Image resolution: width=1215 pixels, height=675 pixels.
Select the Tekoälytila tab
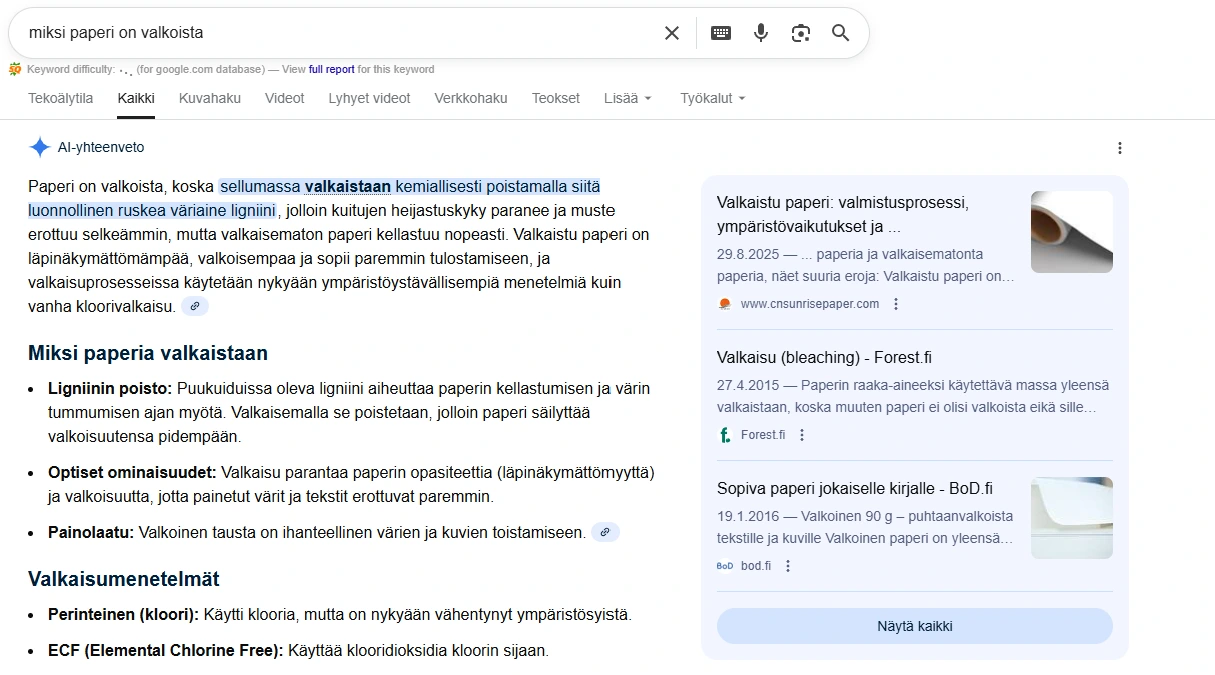(x=60, y=98)
